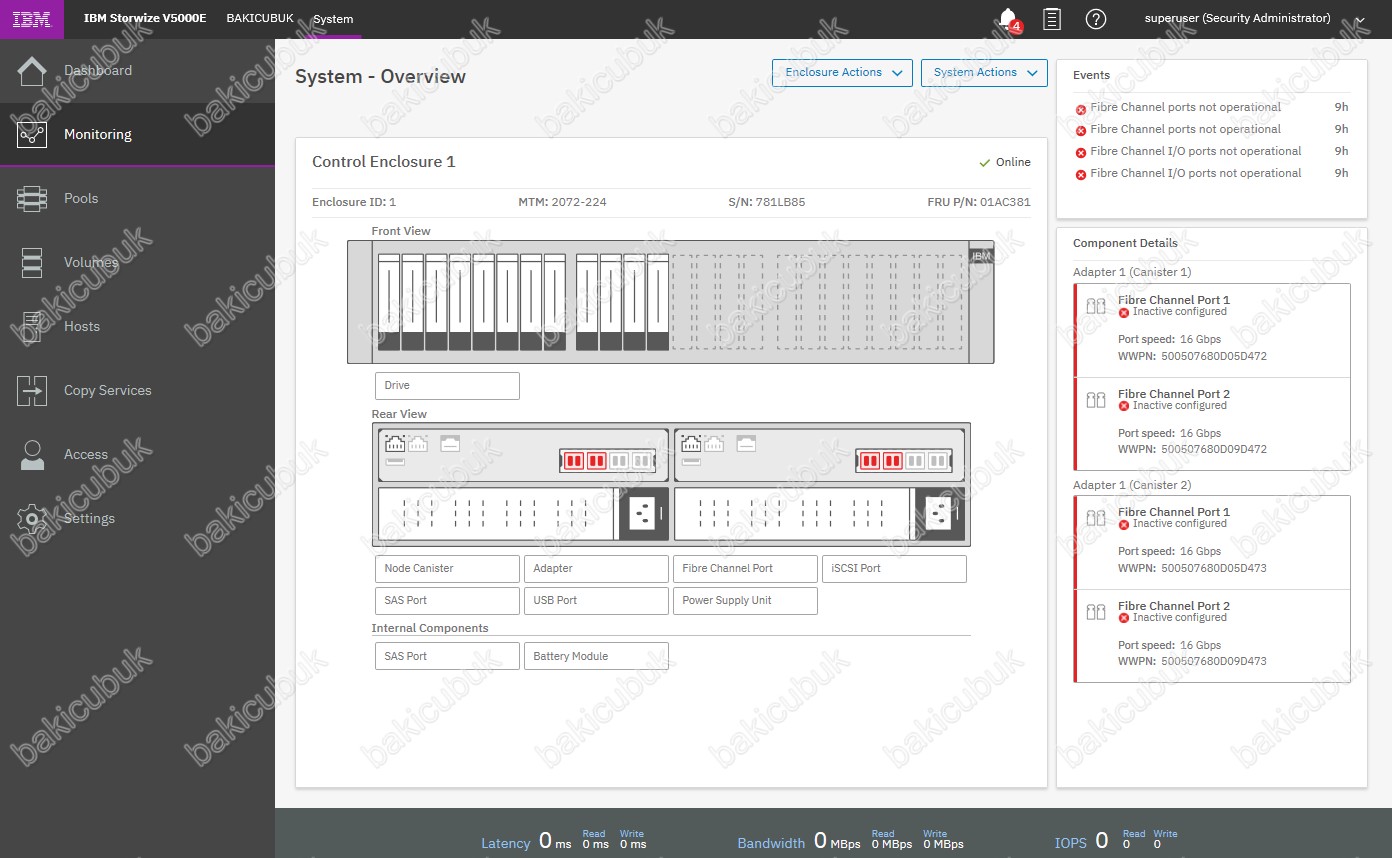Click the S/N: 781LB85 text

pyautogui.click(x=767, y=202)
